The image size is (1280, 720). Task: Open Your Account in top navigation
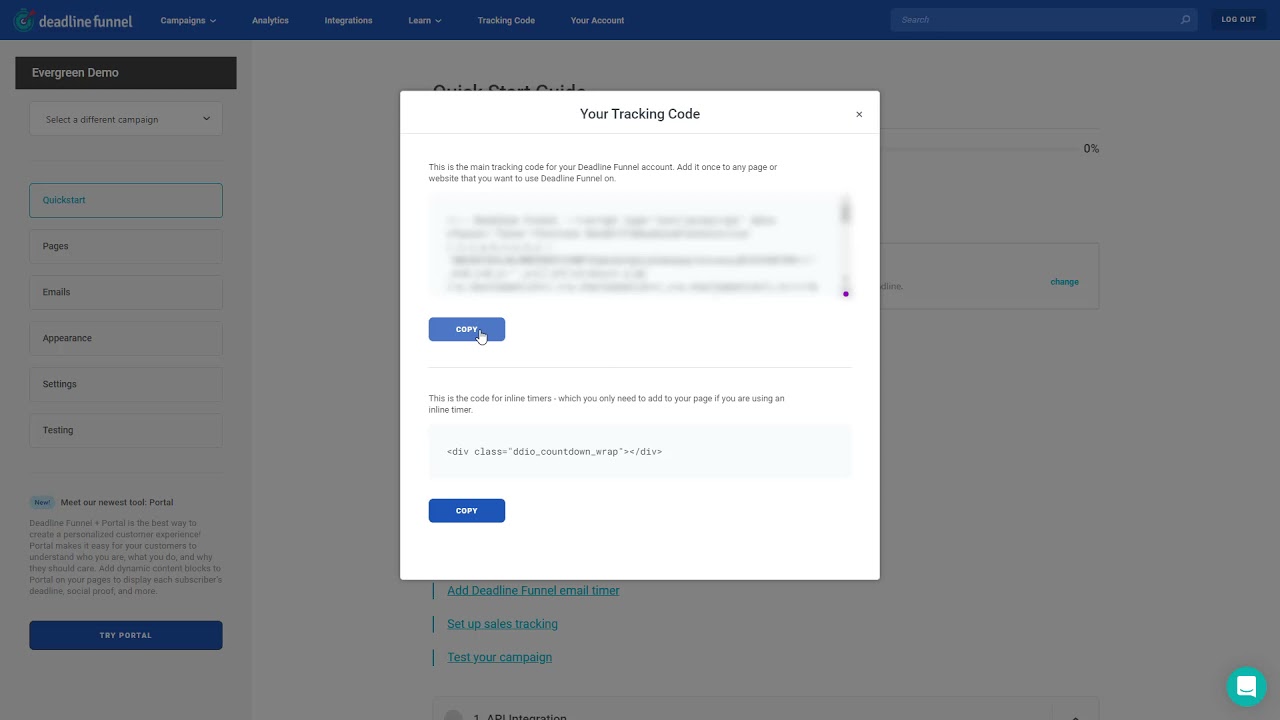point(597,20)
